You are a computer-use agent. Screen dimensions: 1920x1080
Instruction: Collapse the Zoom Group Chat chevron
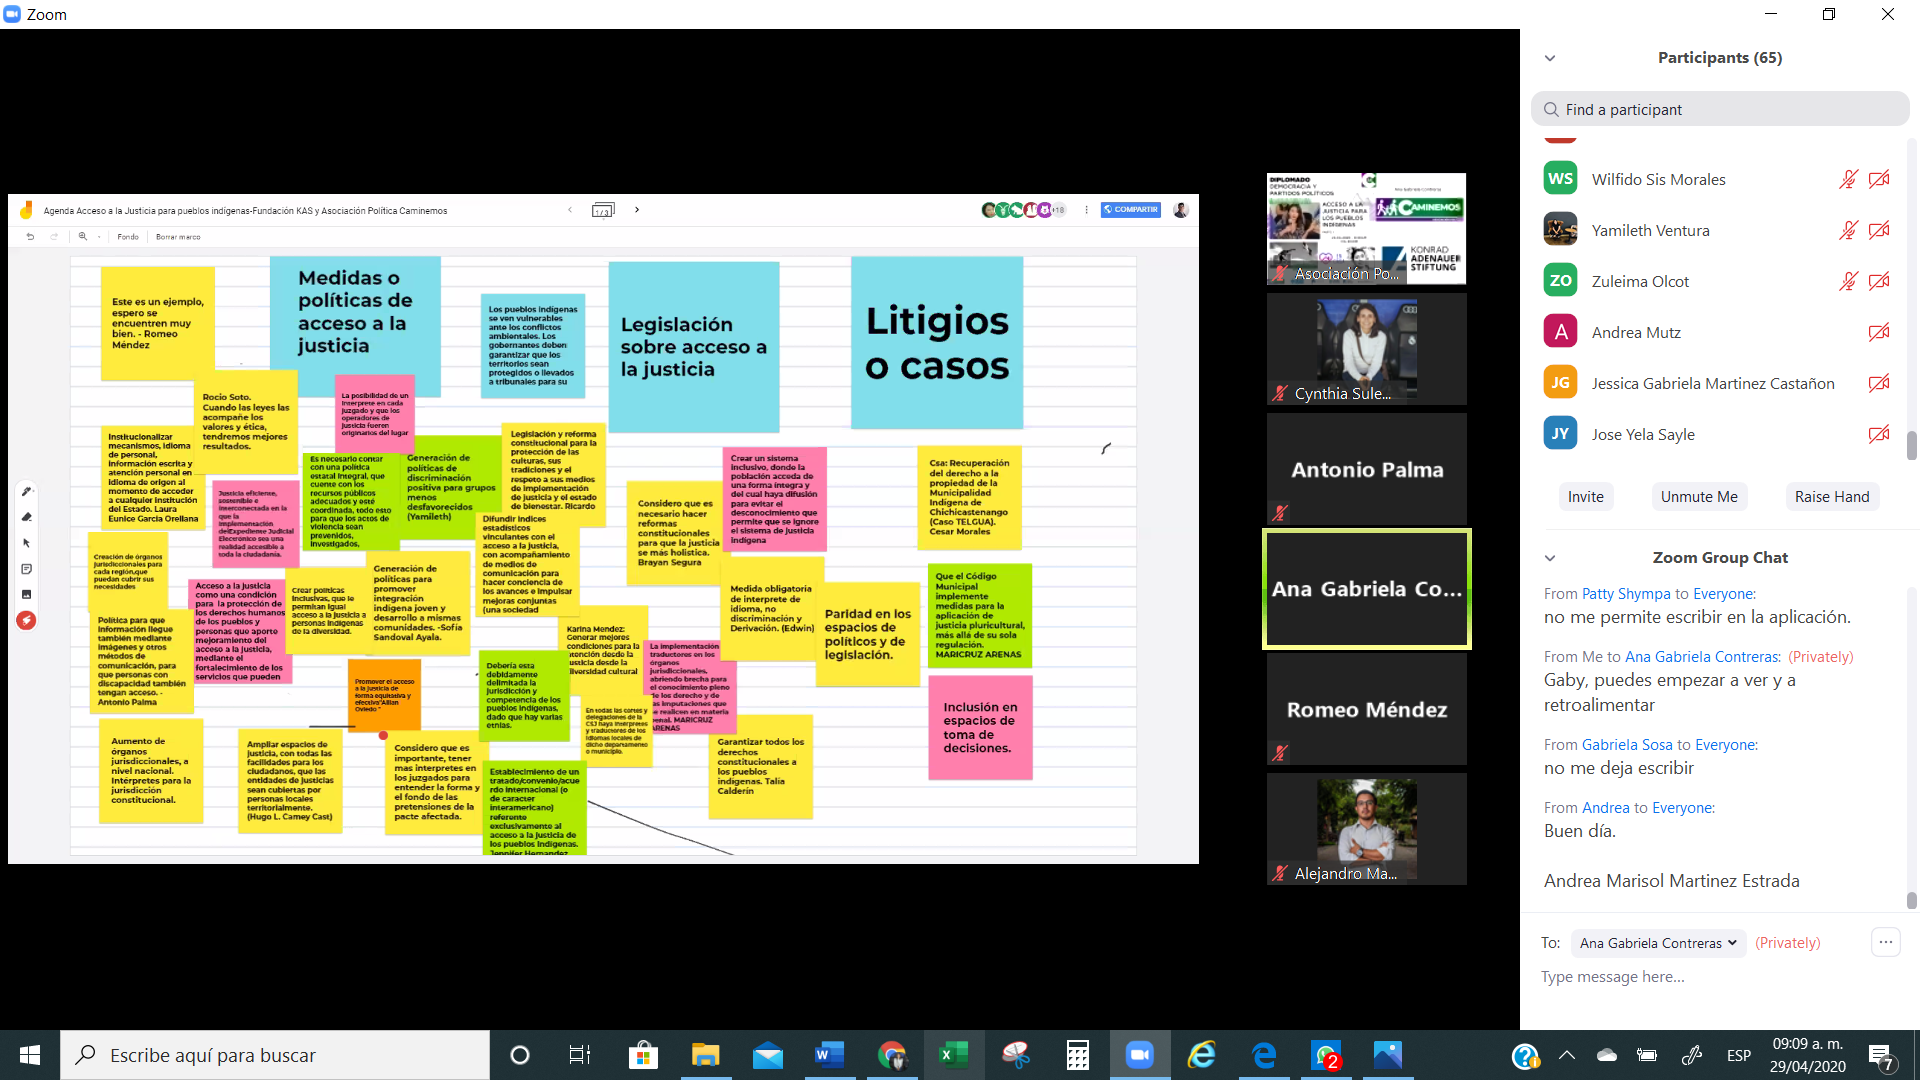(x=1550, y=558)
